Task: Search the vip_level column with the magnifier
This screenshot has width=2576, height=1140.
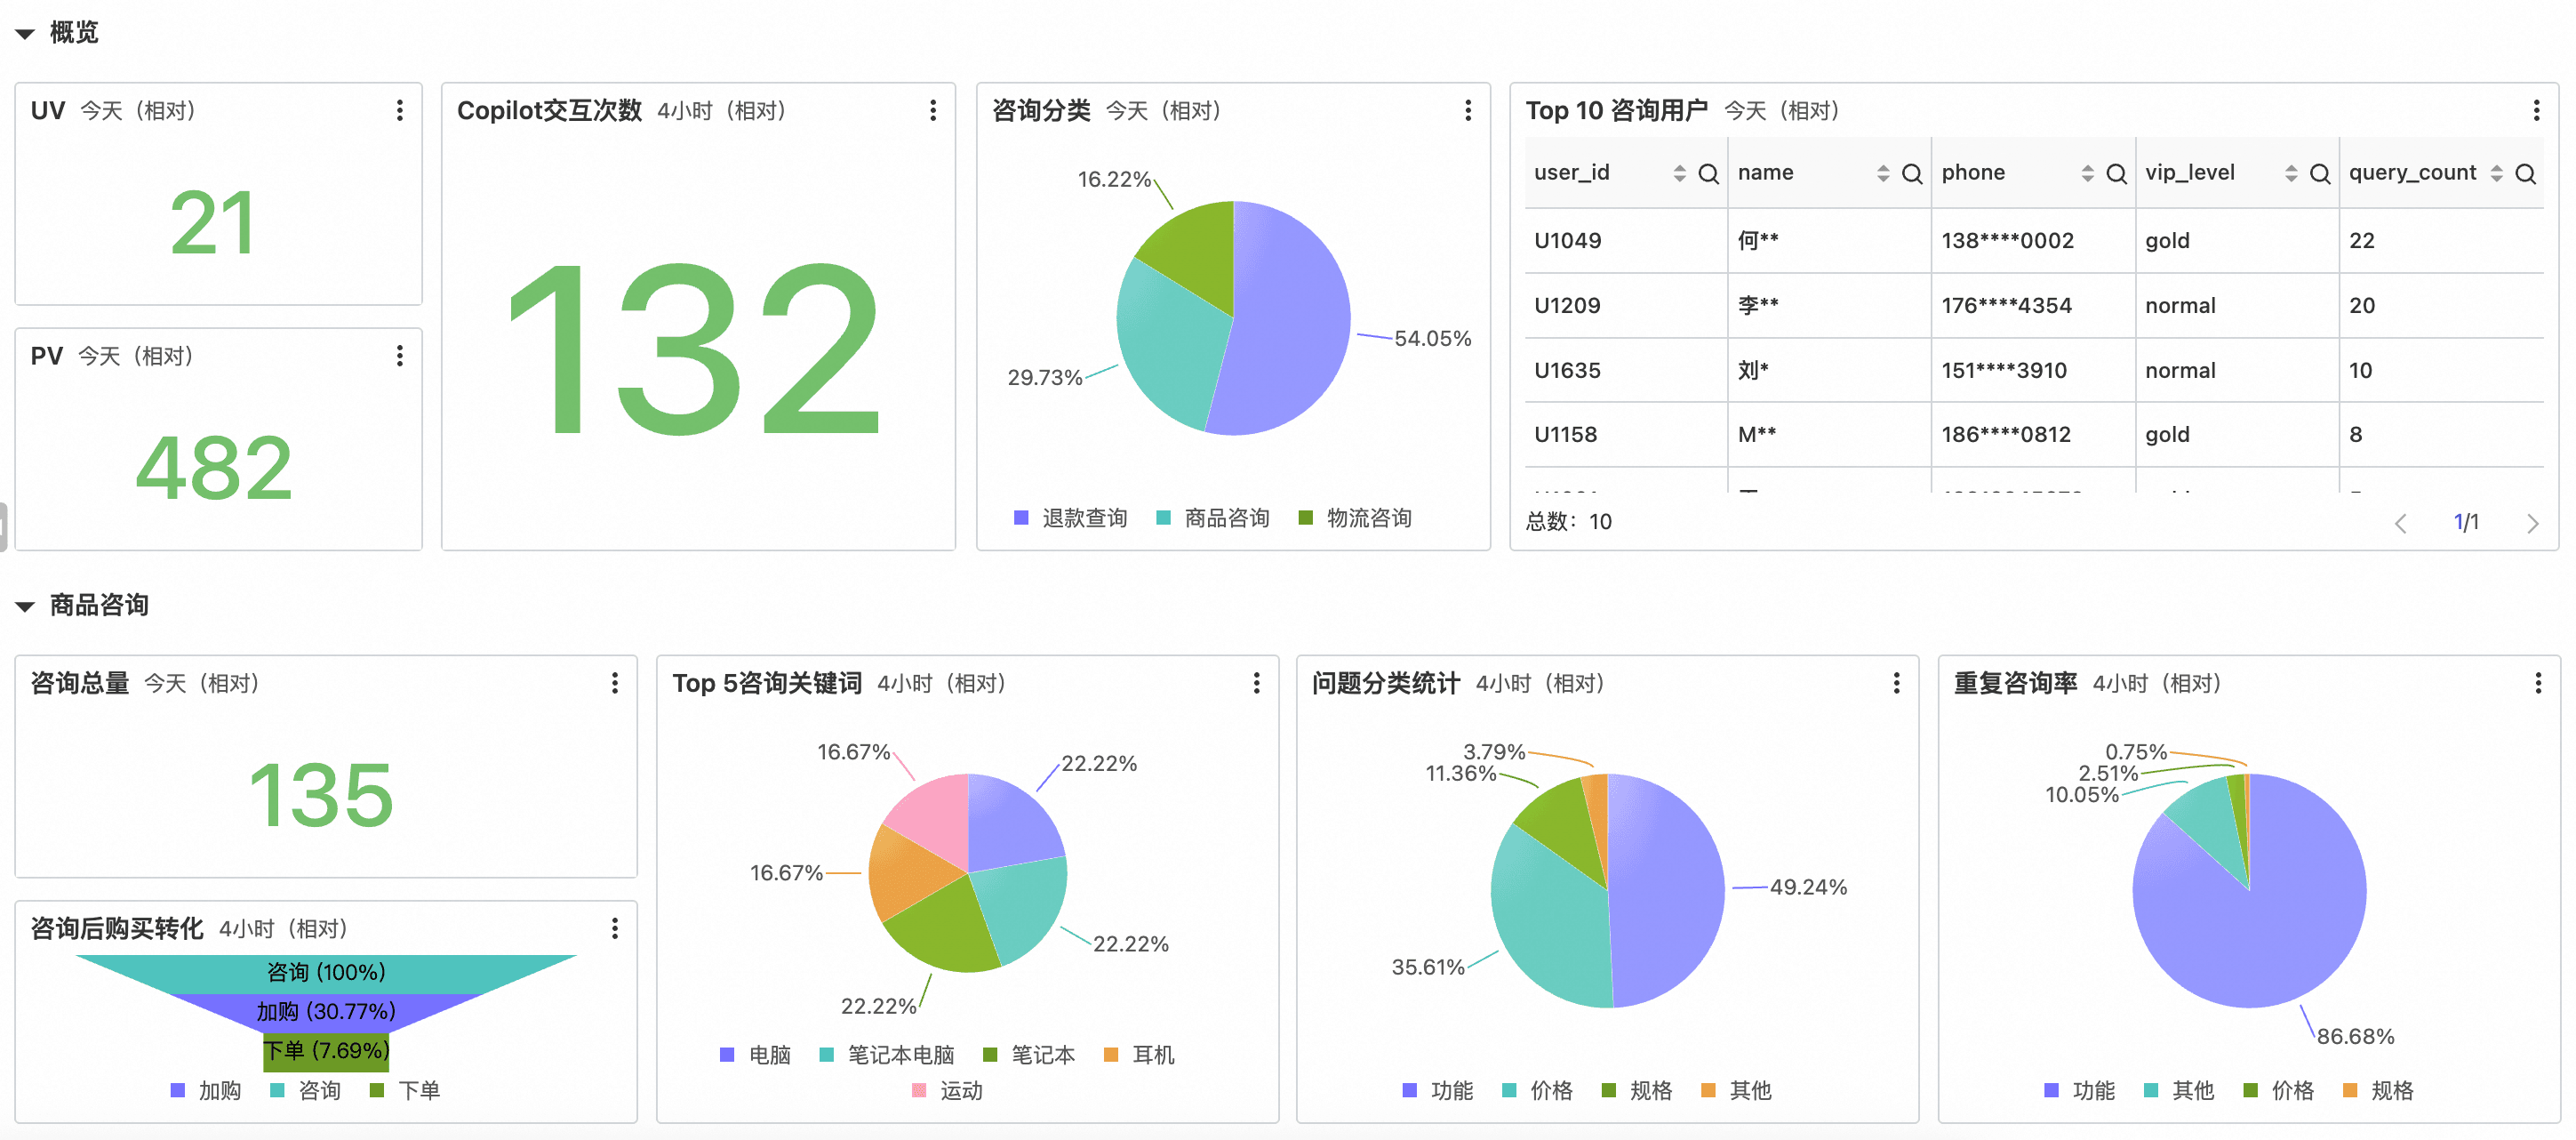Action: pyautogui.click(x=2320, y=173)
